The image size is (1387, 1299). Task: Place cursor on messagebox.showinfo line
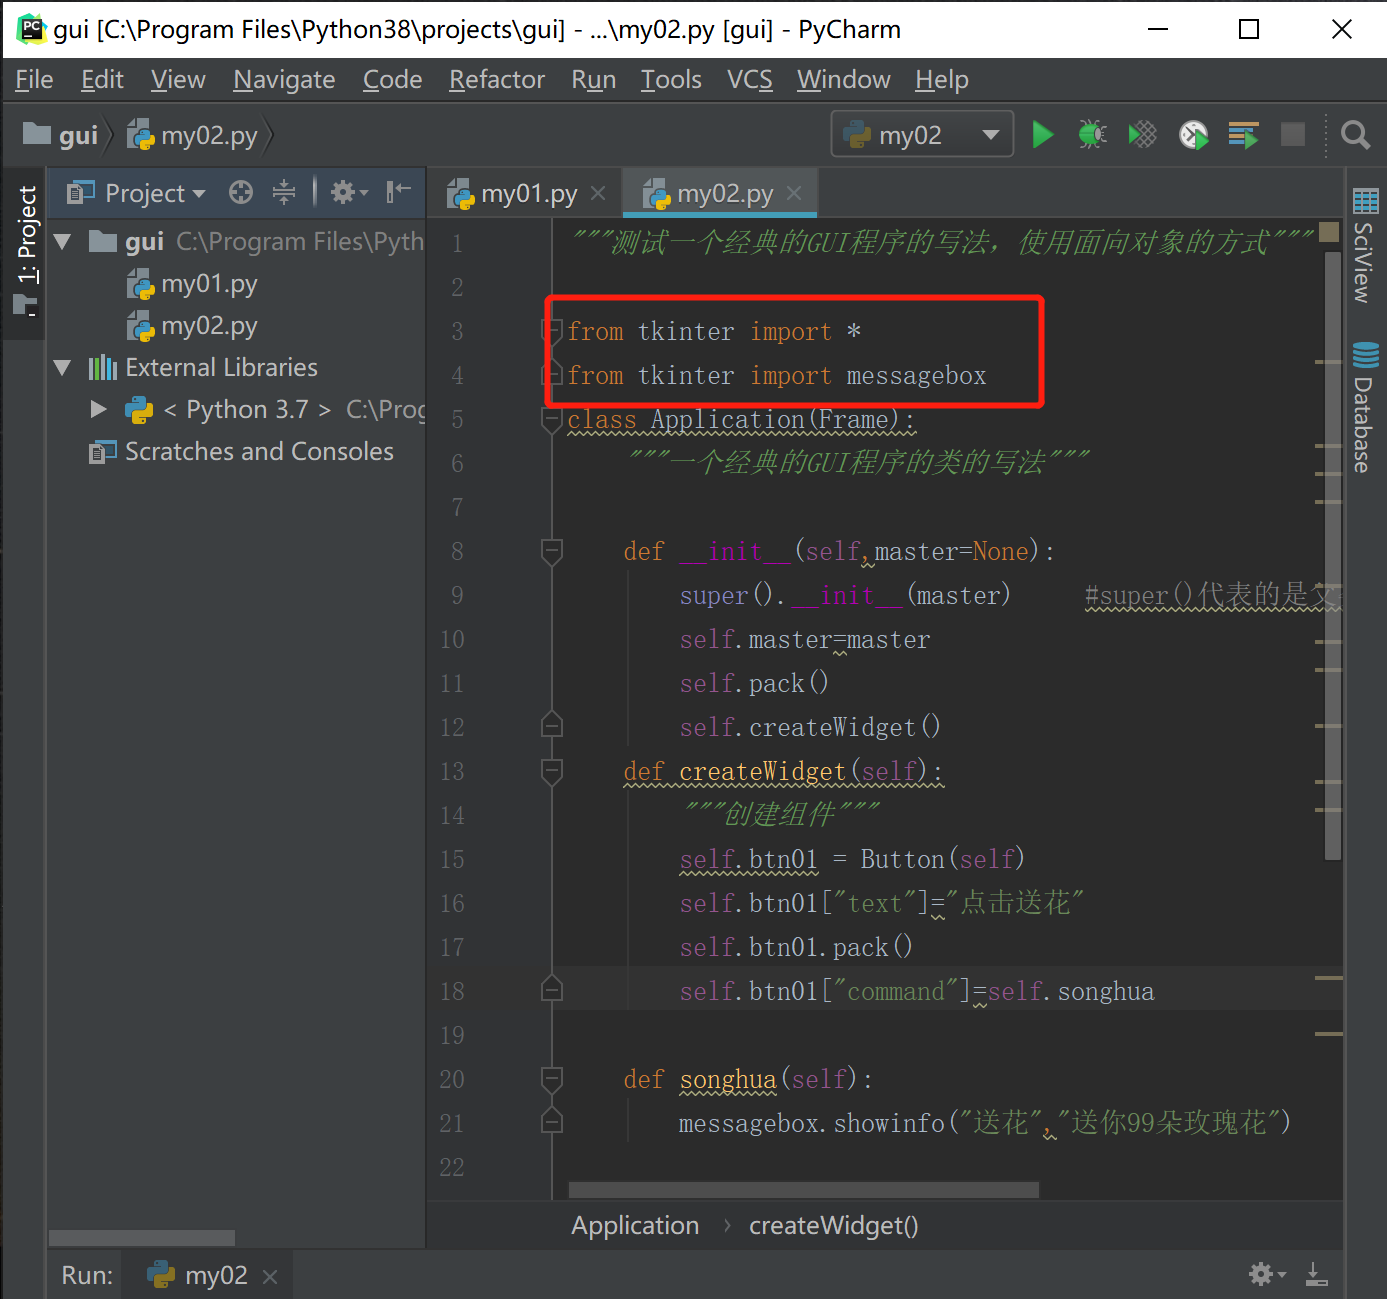984,1123
